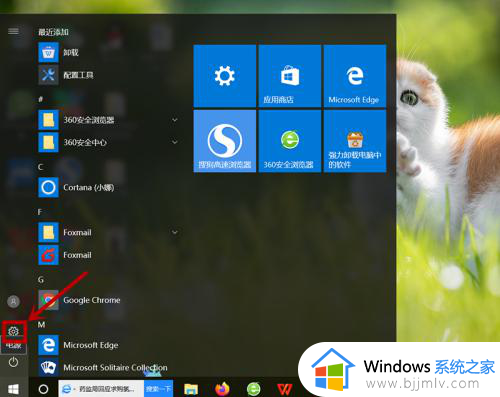Open File Explorer from the taskbar
The image size is (500, 397).
point(191,389)
